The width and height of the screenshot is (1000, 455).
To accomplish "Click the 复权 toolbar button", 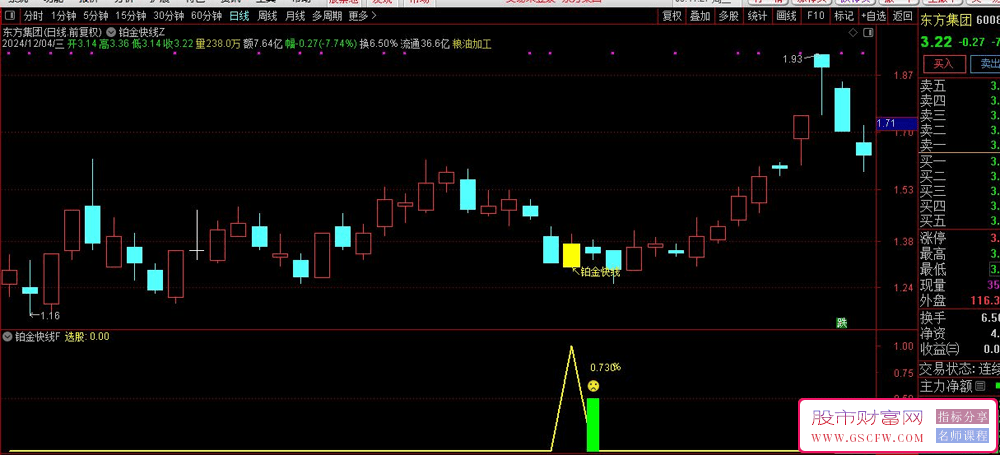I will pos(672,16).
